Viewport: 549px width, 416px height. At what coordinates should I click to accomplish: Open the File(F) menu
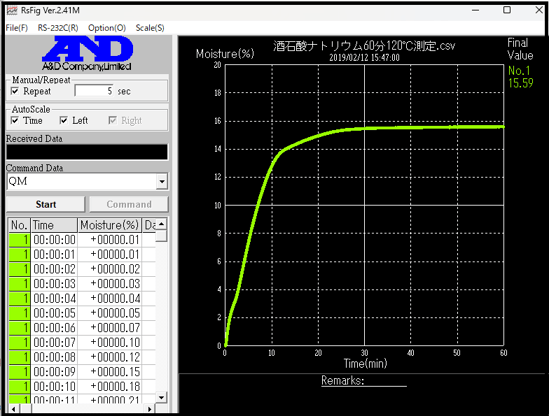click(x=17, y=28)
